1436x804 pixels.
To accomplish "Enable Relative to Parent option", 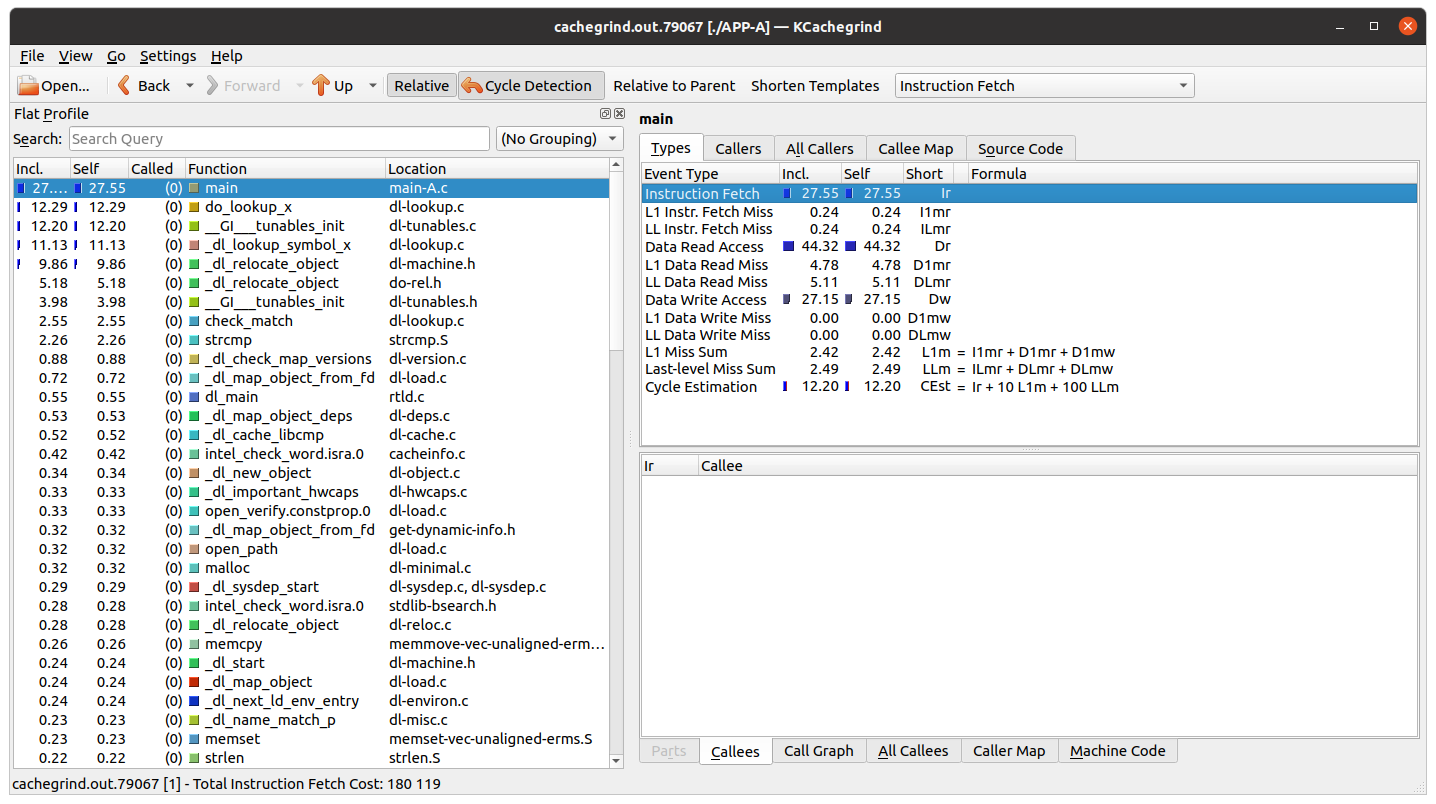I will point(673,86).
